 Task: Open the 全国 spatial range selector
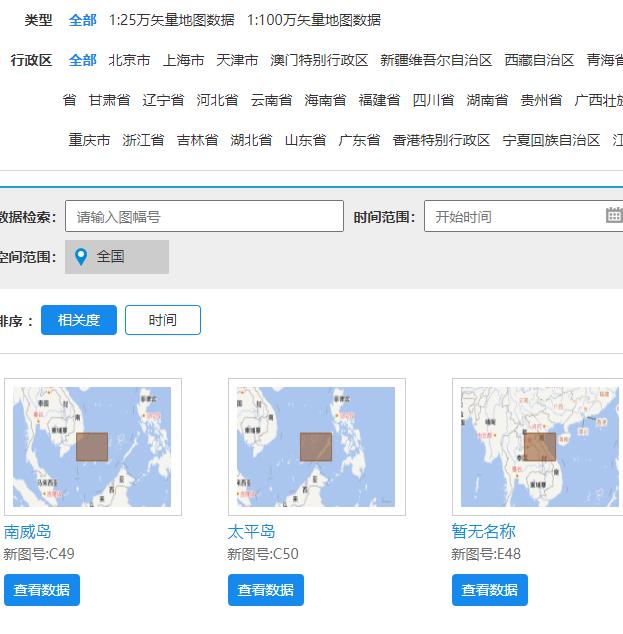tap(117, 257)
